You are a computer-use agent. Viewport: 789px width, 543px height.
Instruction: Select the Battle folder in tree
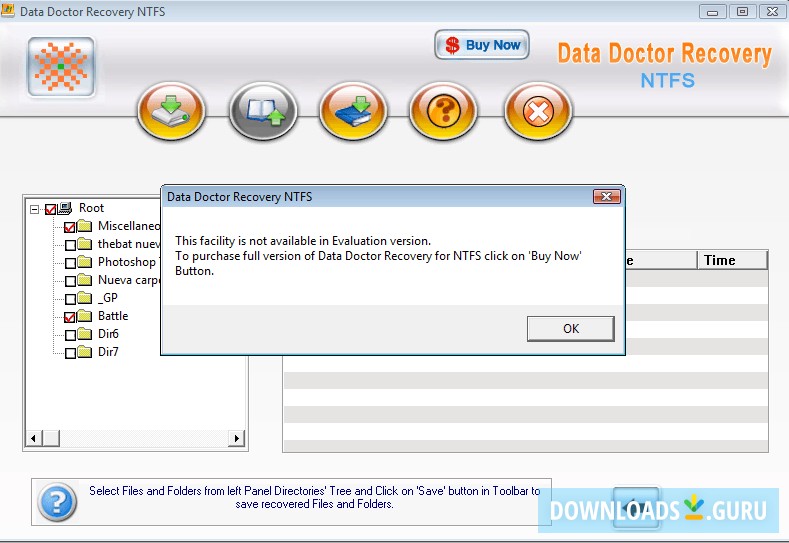click(x=113, y=316)
